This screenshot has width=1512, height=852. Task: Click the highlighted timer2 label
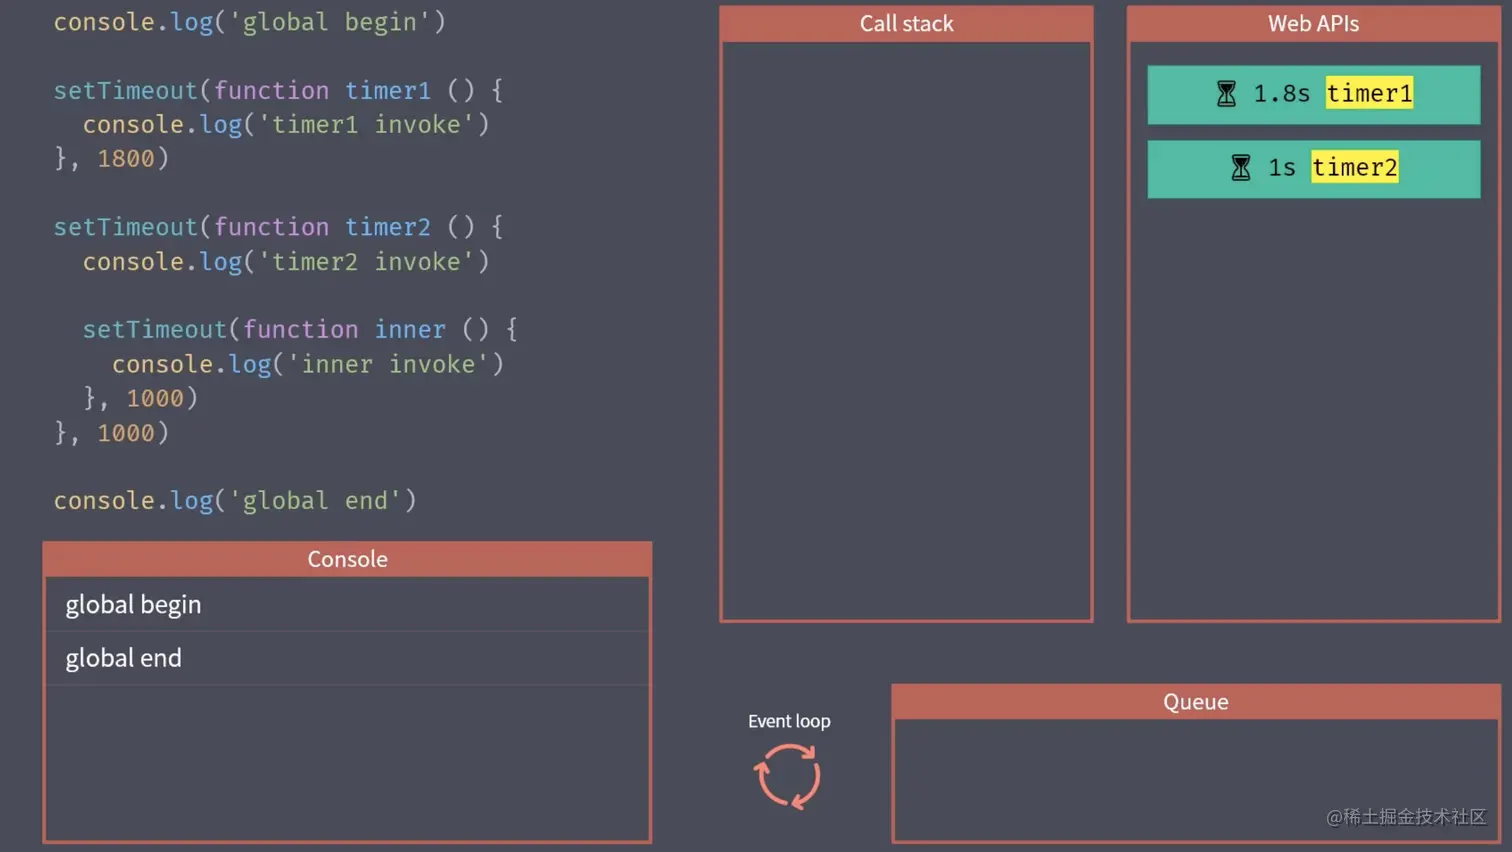point(1355,167)
